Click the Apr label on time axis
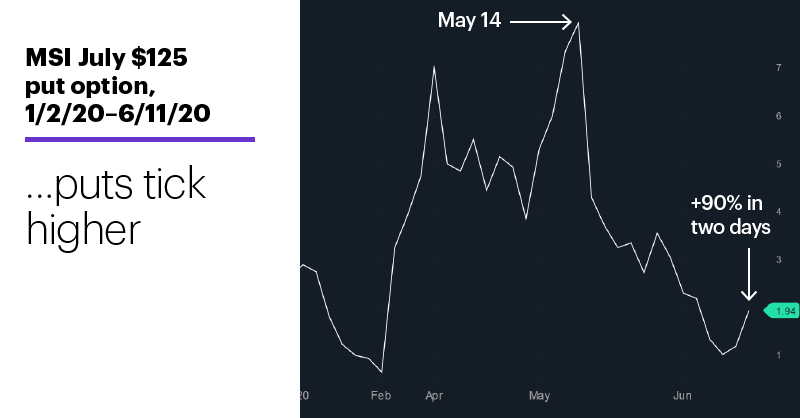The image size is (800, 418). pyautogui.click(x=434, y=396)
